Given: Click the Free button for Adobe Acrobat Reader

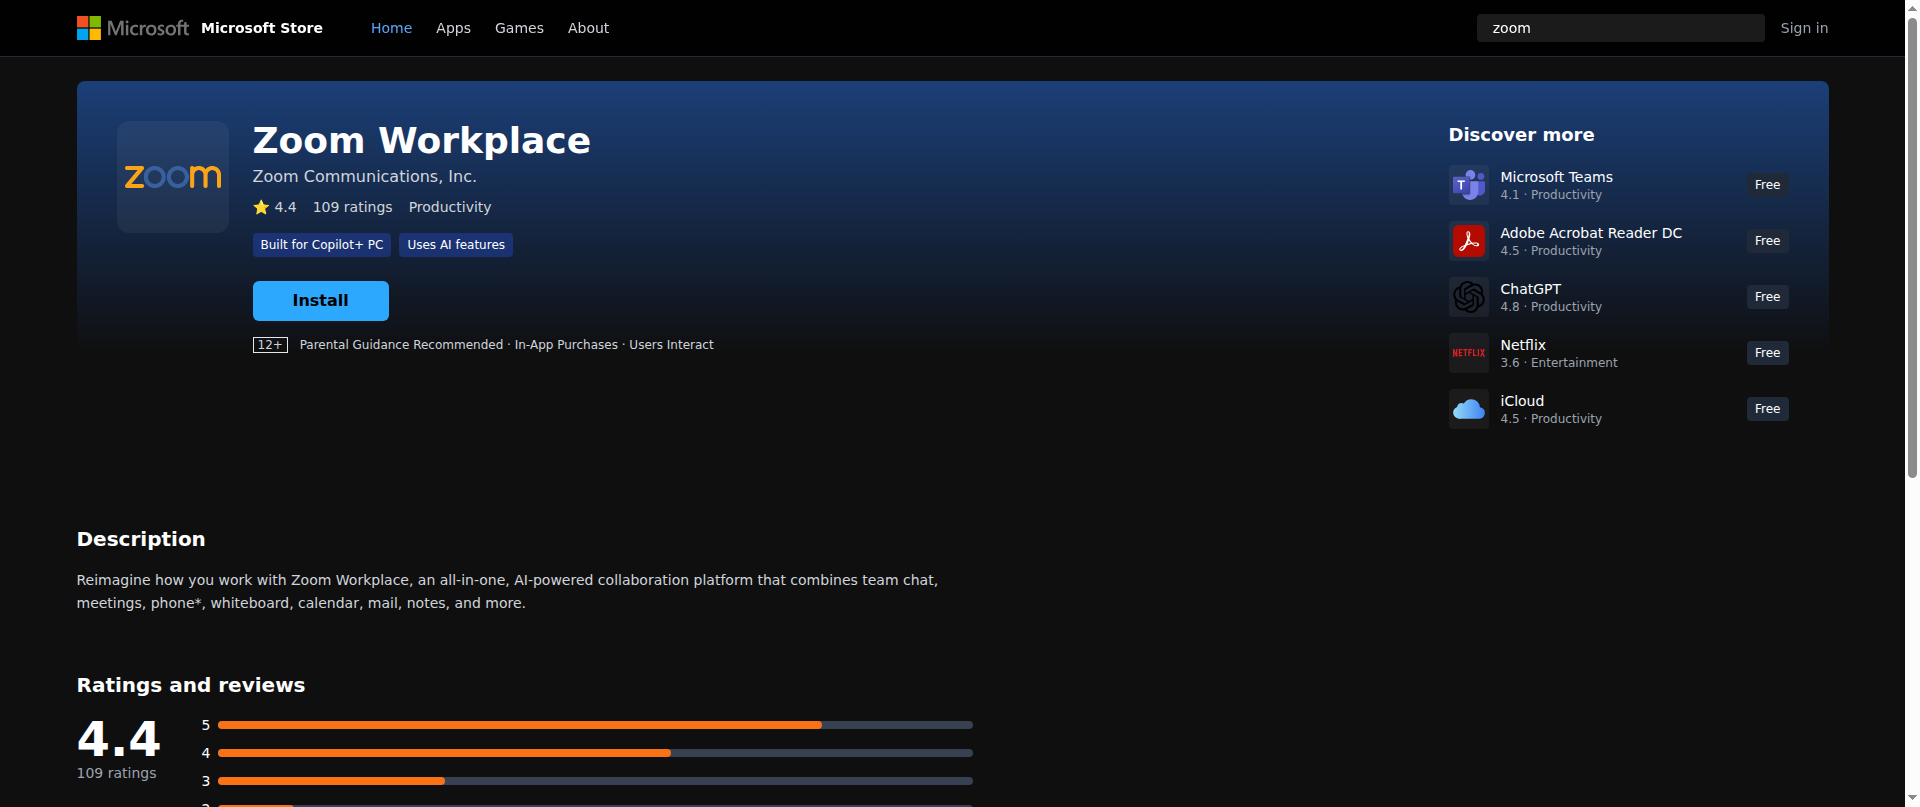Looking at the screenshot, I should pyautogui.click(x=1767, y=241).
